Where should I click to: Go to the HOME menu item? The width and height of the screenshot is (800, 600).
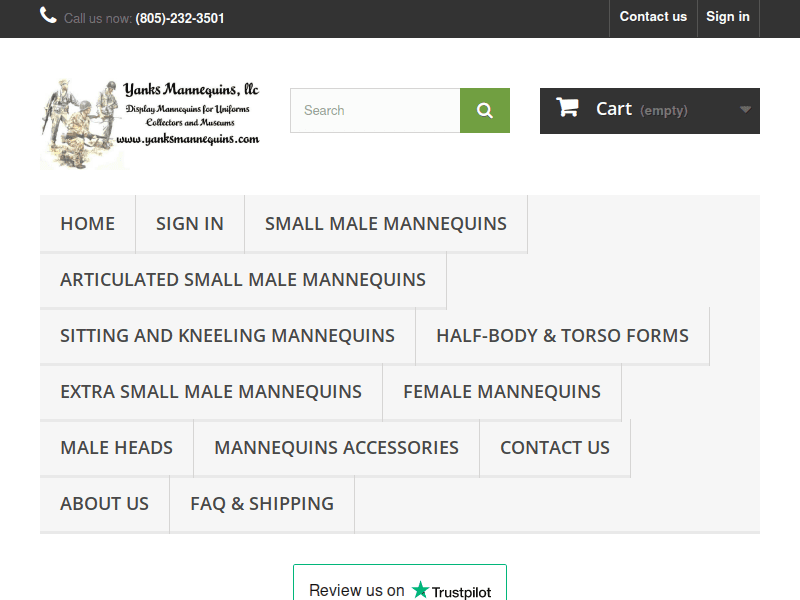(x=88, y=224)
